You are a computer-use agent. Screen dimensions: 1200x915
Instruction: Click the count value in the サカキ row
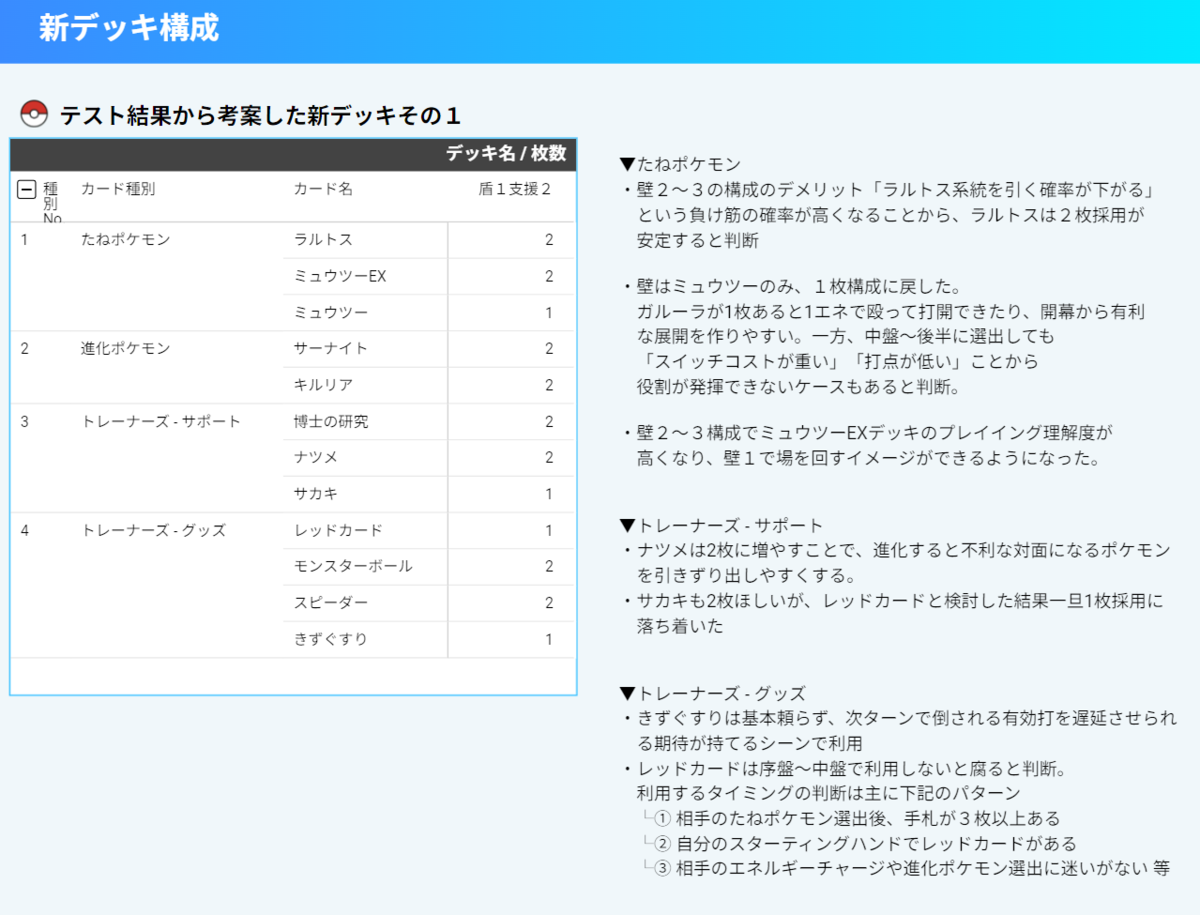(549, 494)
